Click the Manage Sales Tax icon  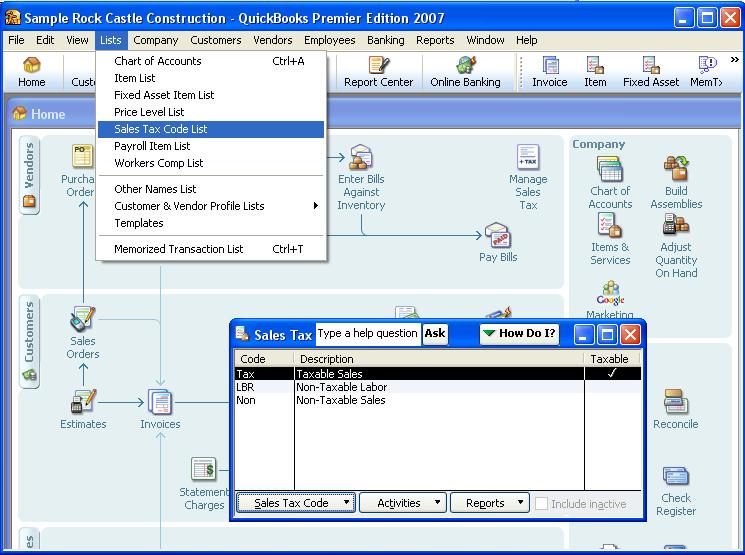(x=528, y=177)
